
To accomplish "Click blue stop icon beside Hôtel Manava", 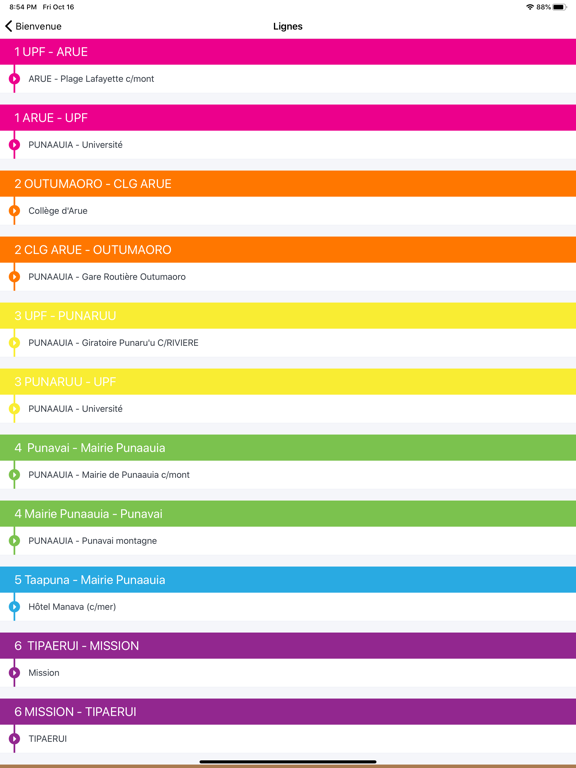I will click(x=14, y=607).
